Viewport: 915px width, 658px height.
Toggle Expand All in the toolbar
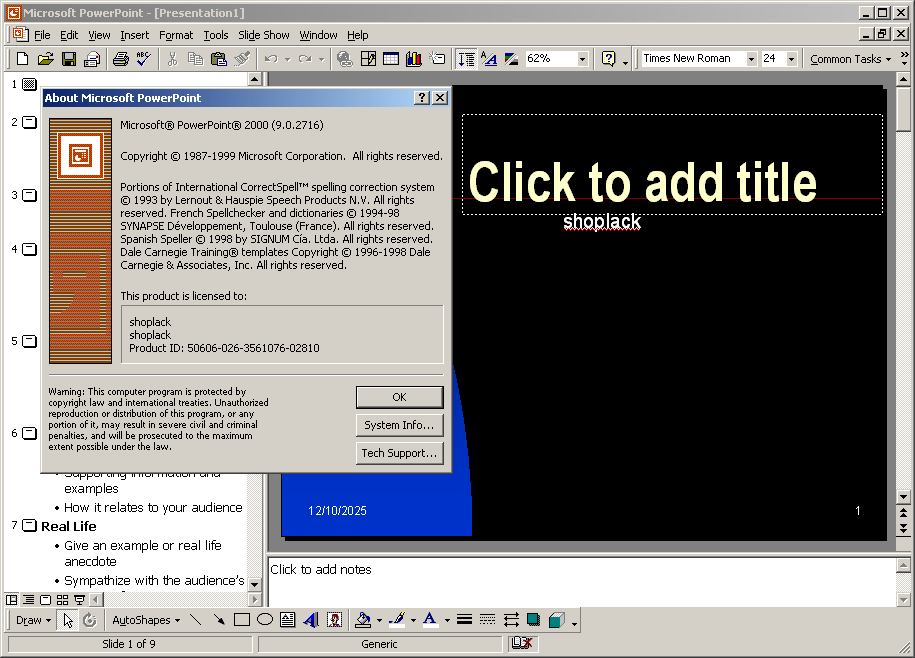(x=466, y=59)
